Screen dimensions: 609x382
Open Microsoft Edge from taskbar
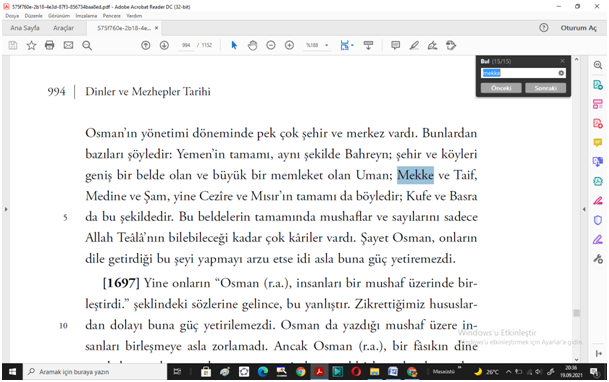tap(263, 372)
